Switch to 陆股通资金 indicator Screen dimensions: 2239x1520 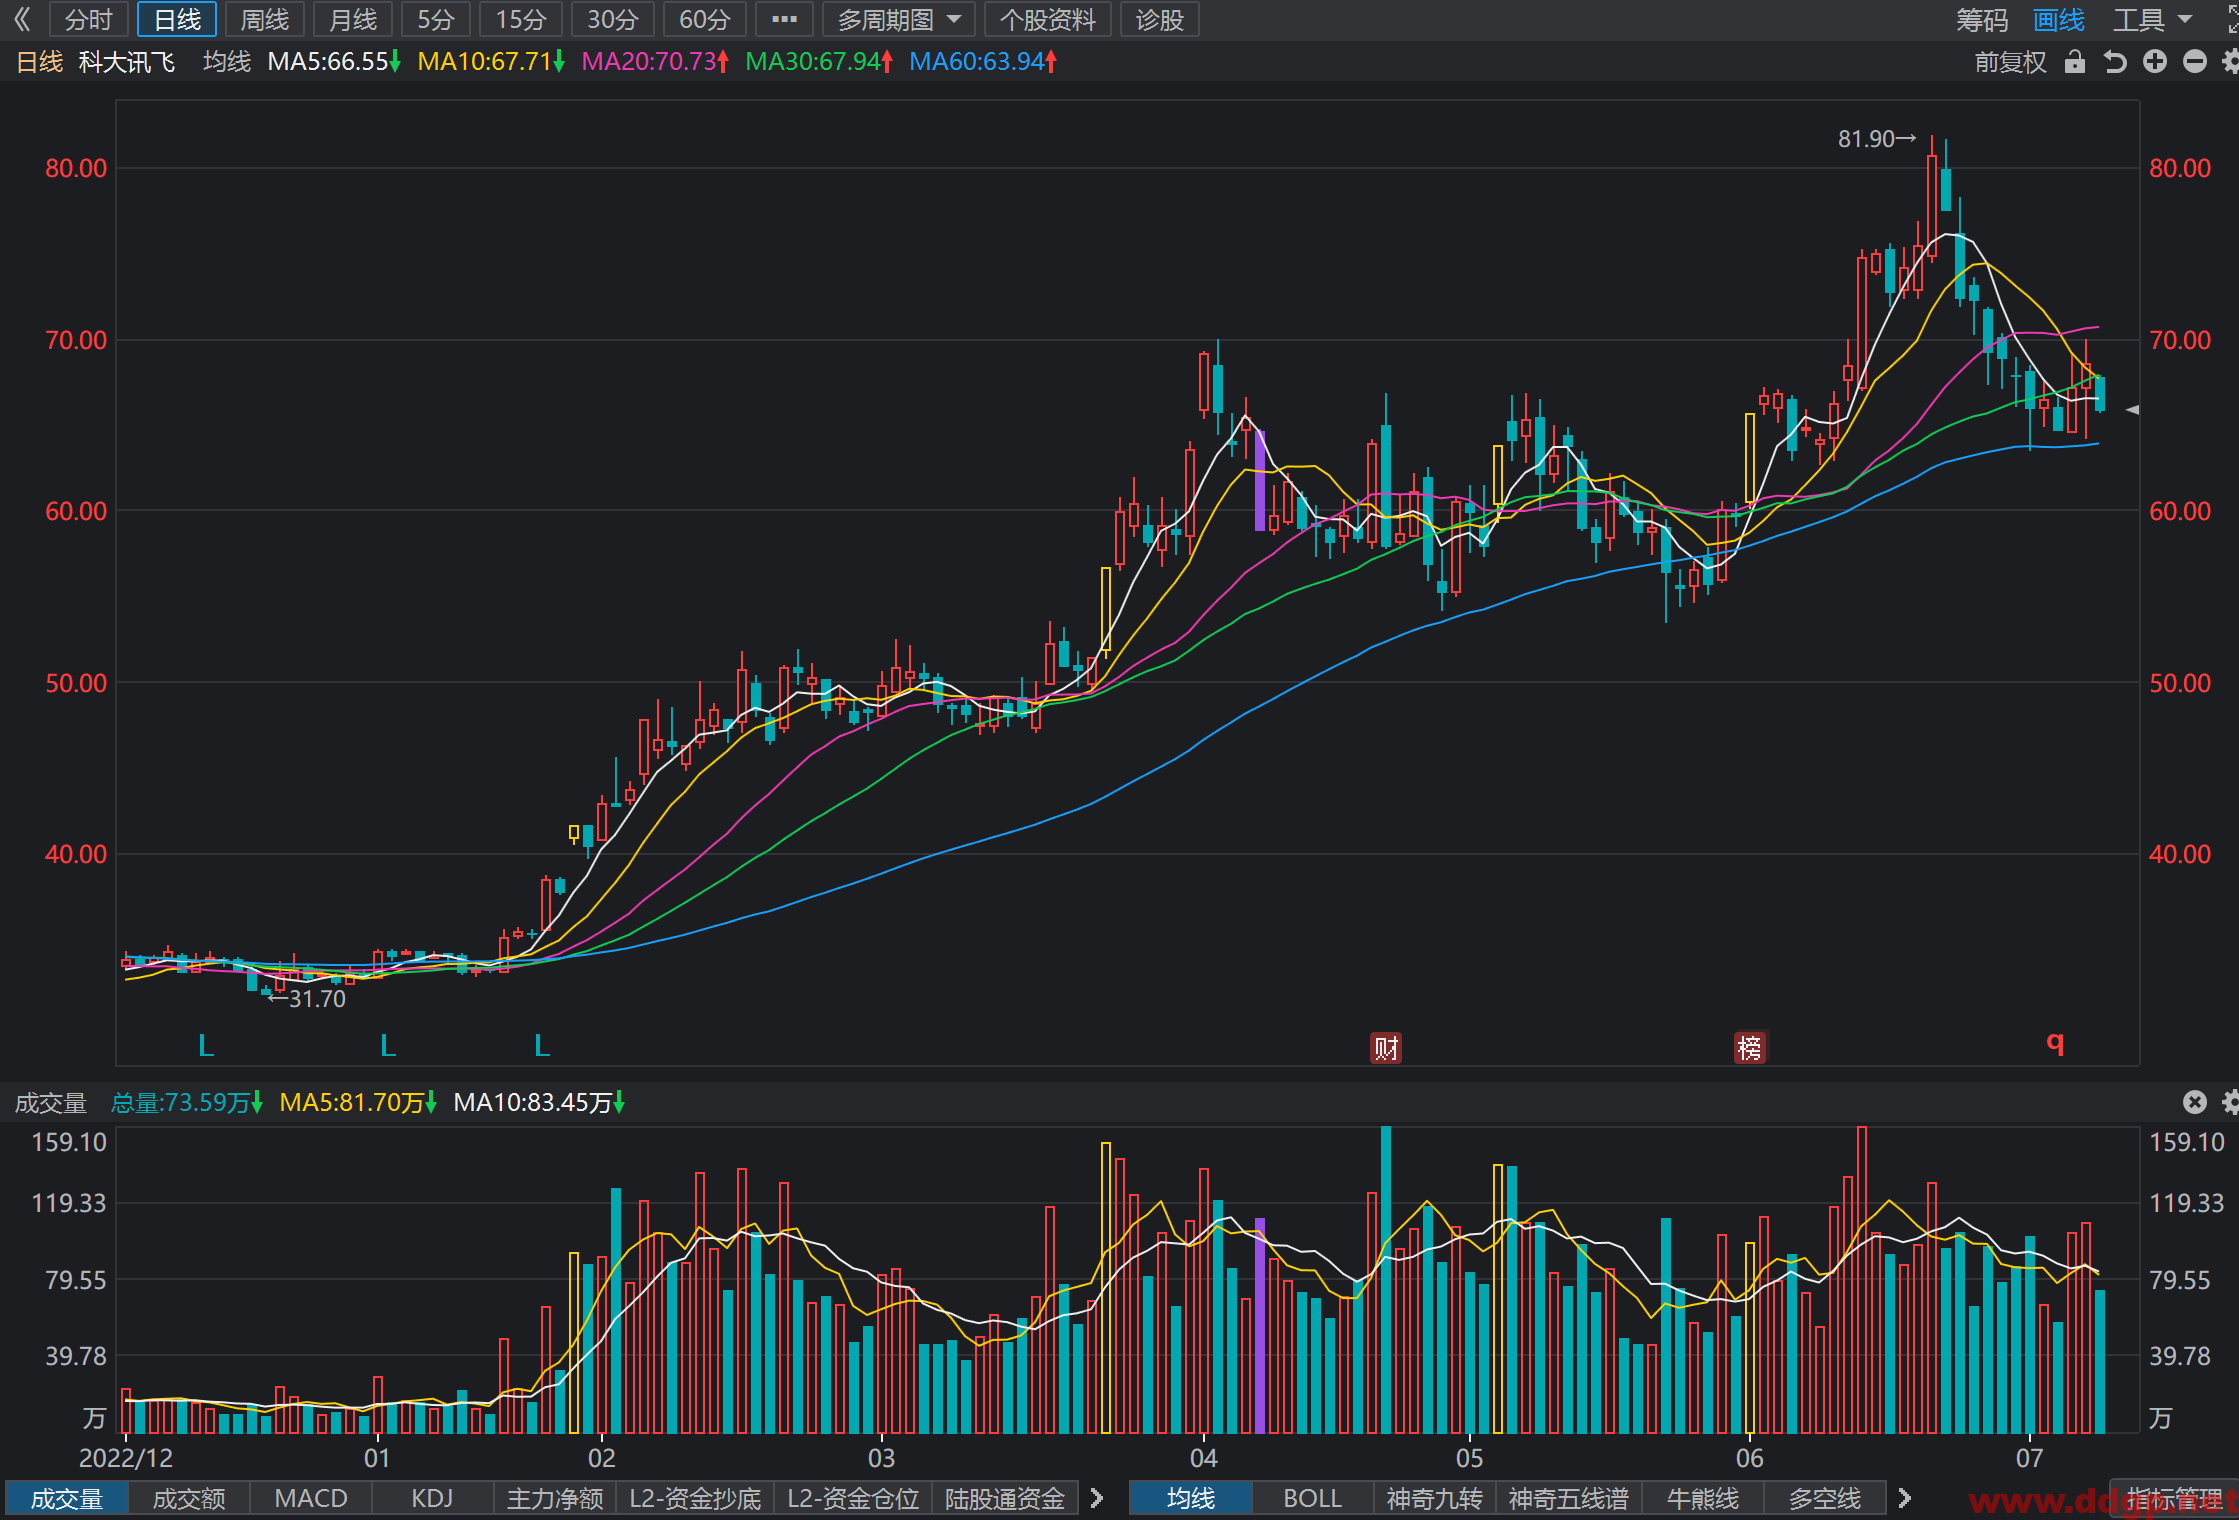pos(1005,1499)
